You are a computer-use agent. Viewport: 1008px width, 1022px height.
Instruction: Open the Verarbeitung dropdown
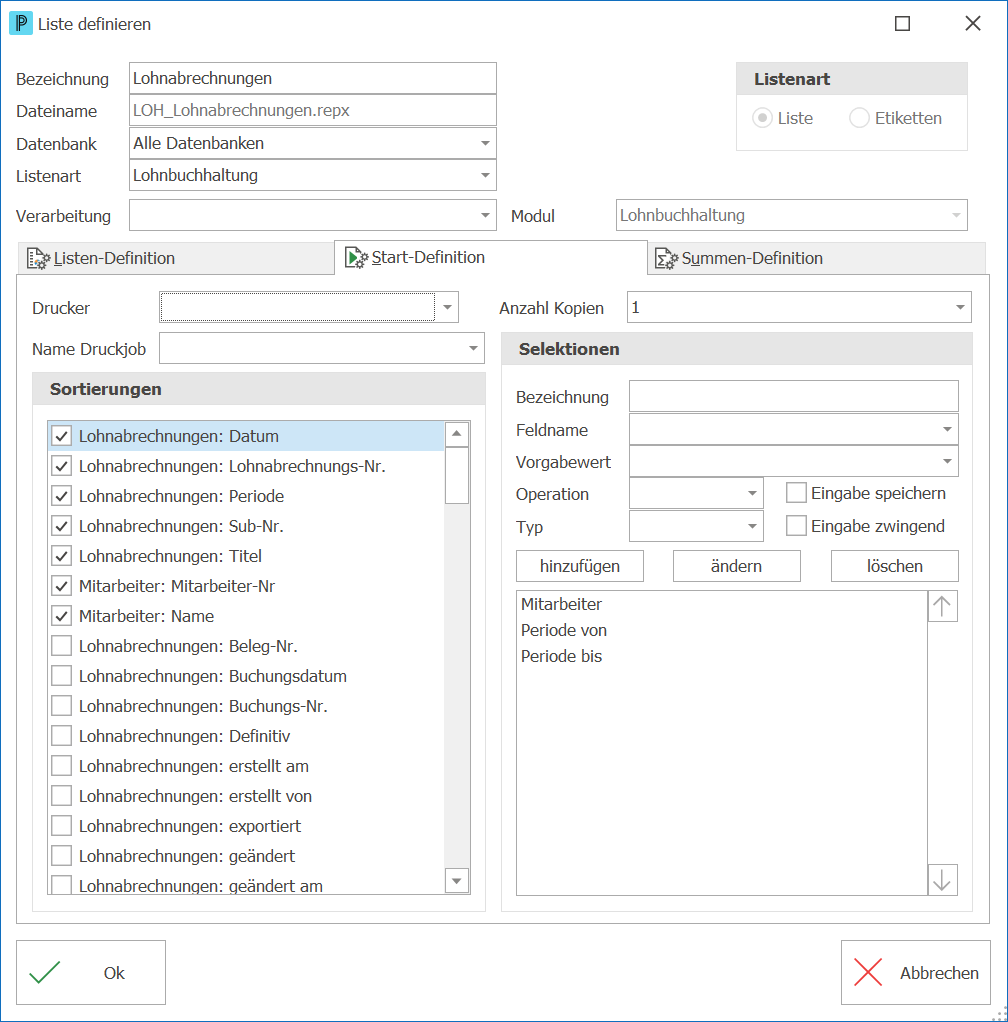pos(485,216)
